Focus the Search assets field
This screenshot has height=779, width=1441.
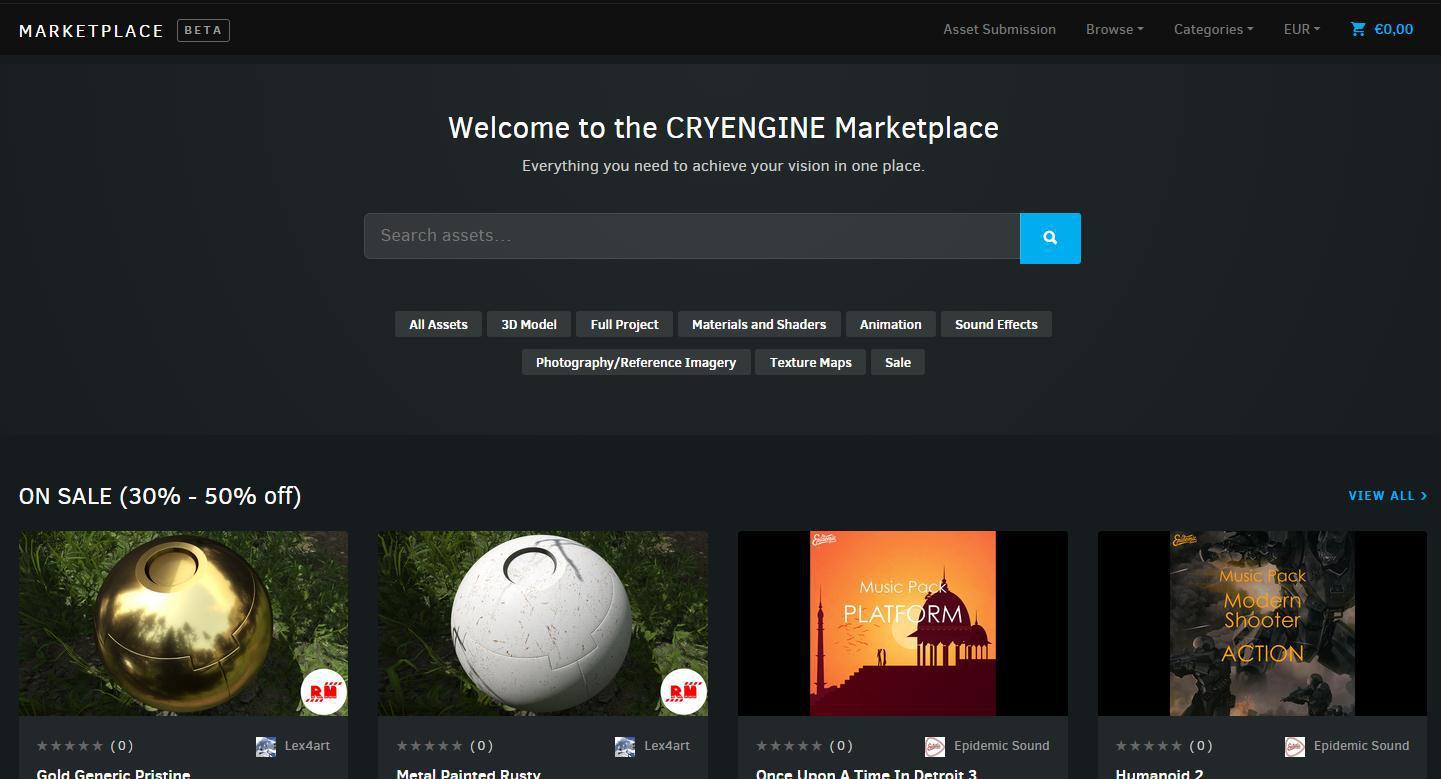pos(692,236)
